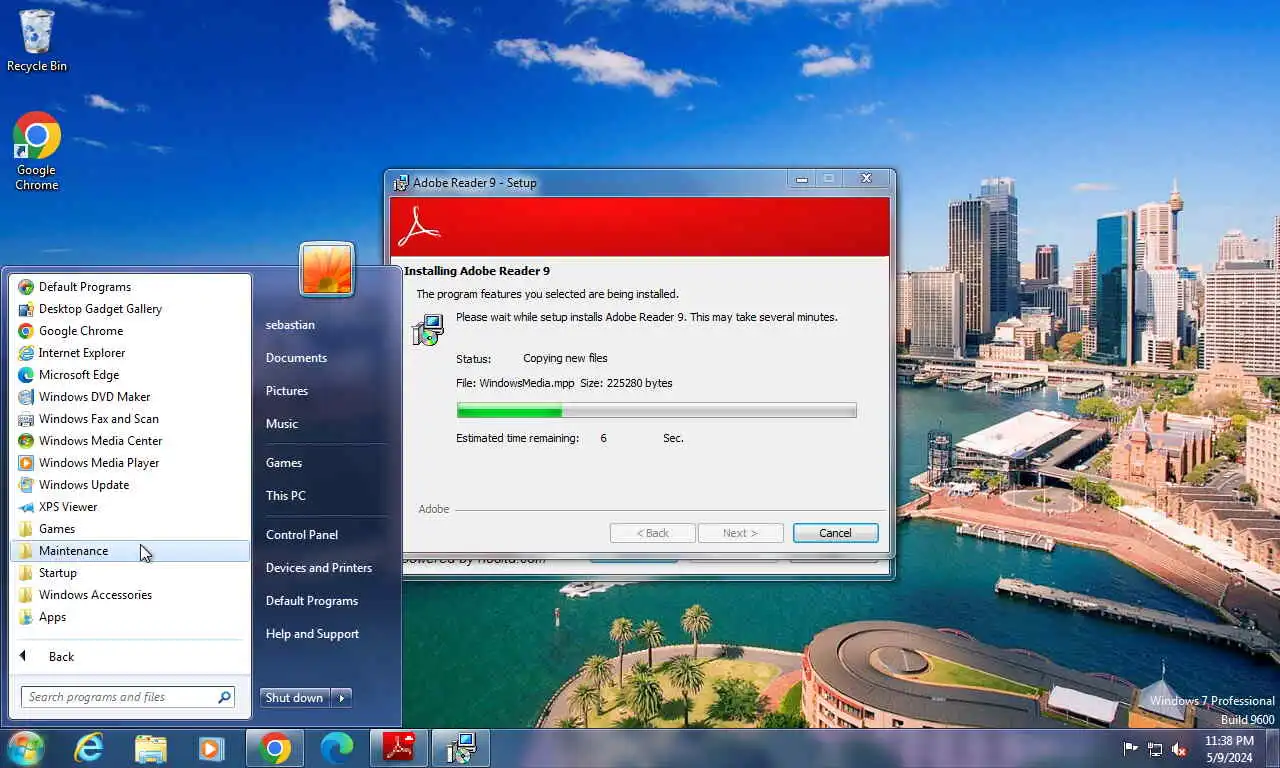The width and height of the screenshot is (1280, 768).
Task: Open Windows Update
Action: tap(130, 485)
